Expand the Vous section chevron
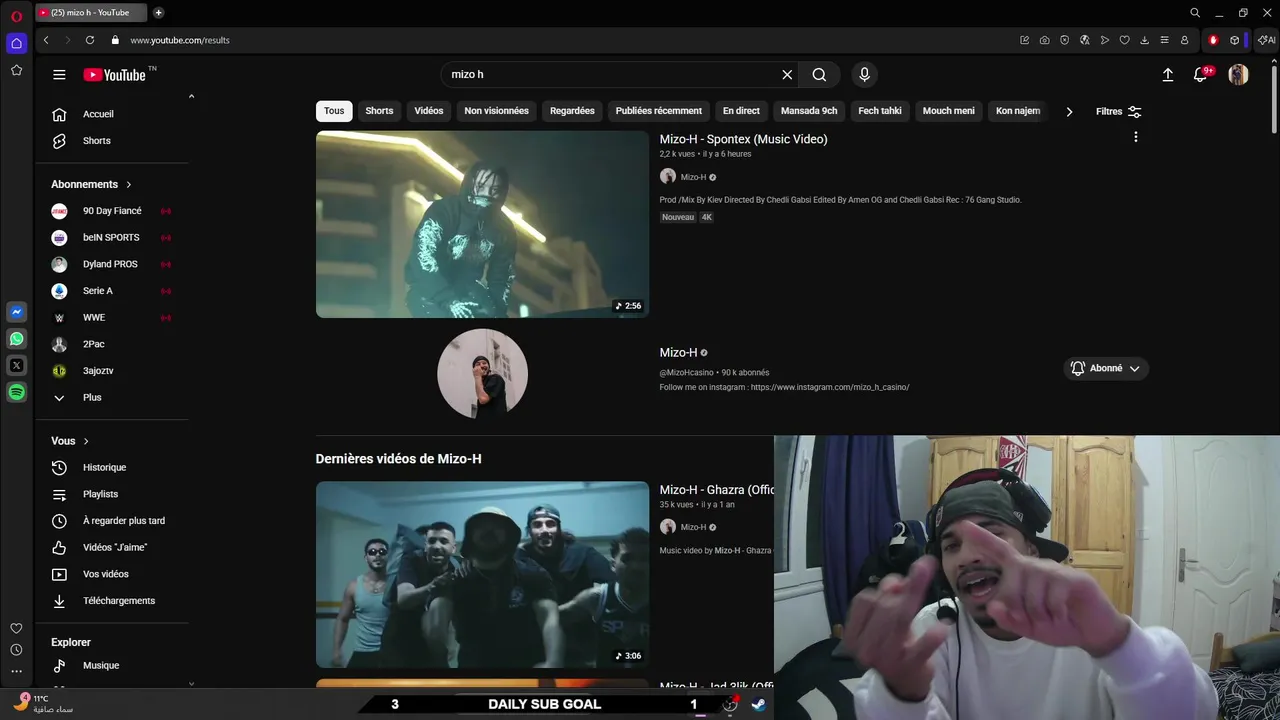Viewport: 1280px width, 720px height. pos(86,441)
